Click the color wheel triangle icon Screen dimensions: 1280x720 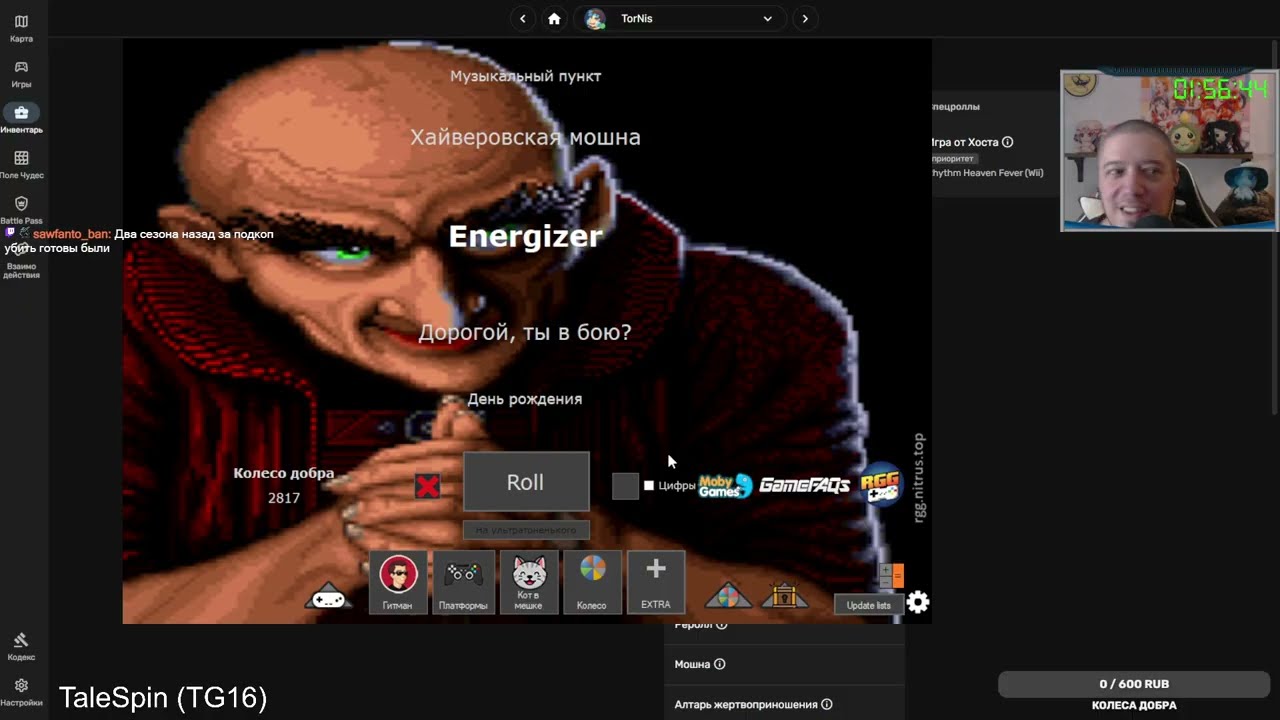pos(728,596)
